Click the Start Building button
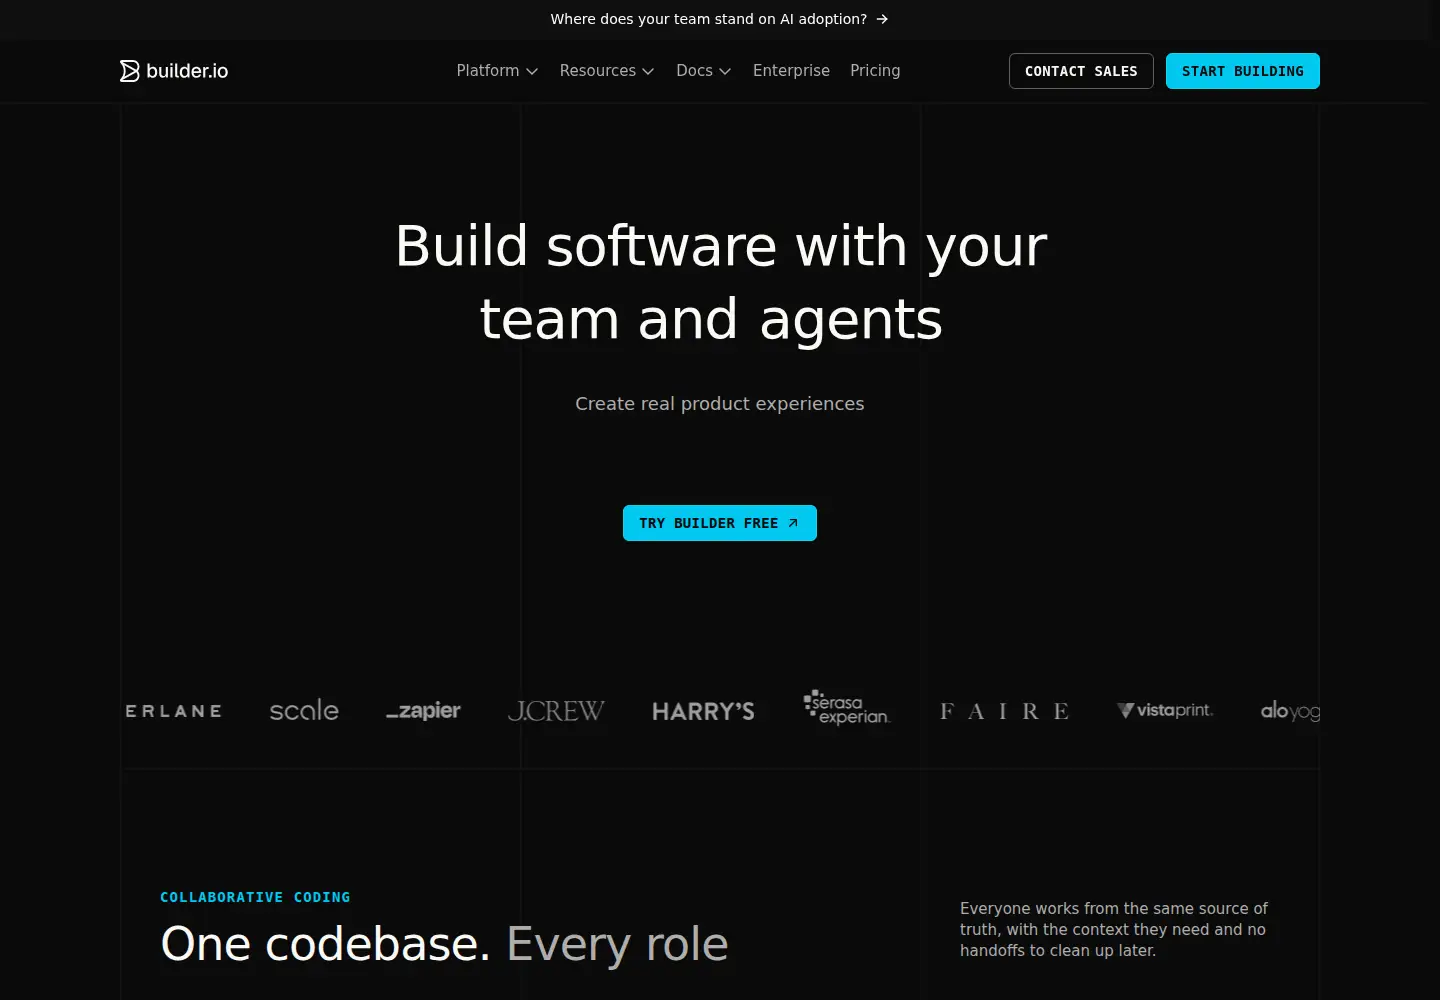Viewport: 1440px width, 1000px height. point(1243,71)
